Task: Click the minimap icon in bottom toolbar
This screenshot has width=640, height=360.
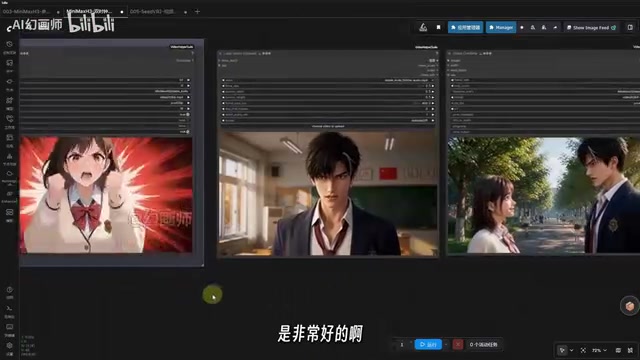Action: click(x=618, y=350)
